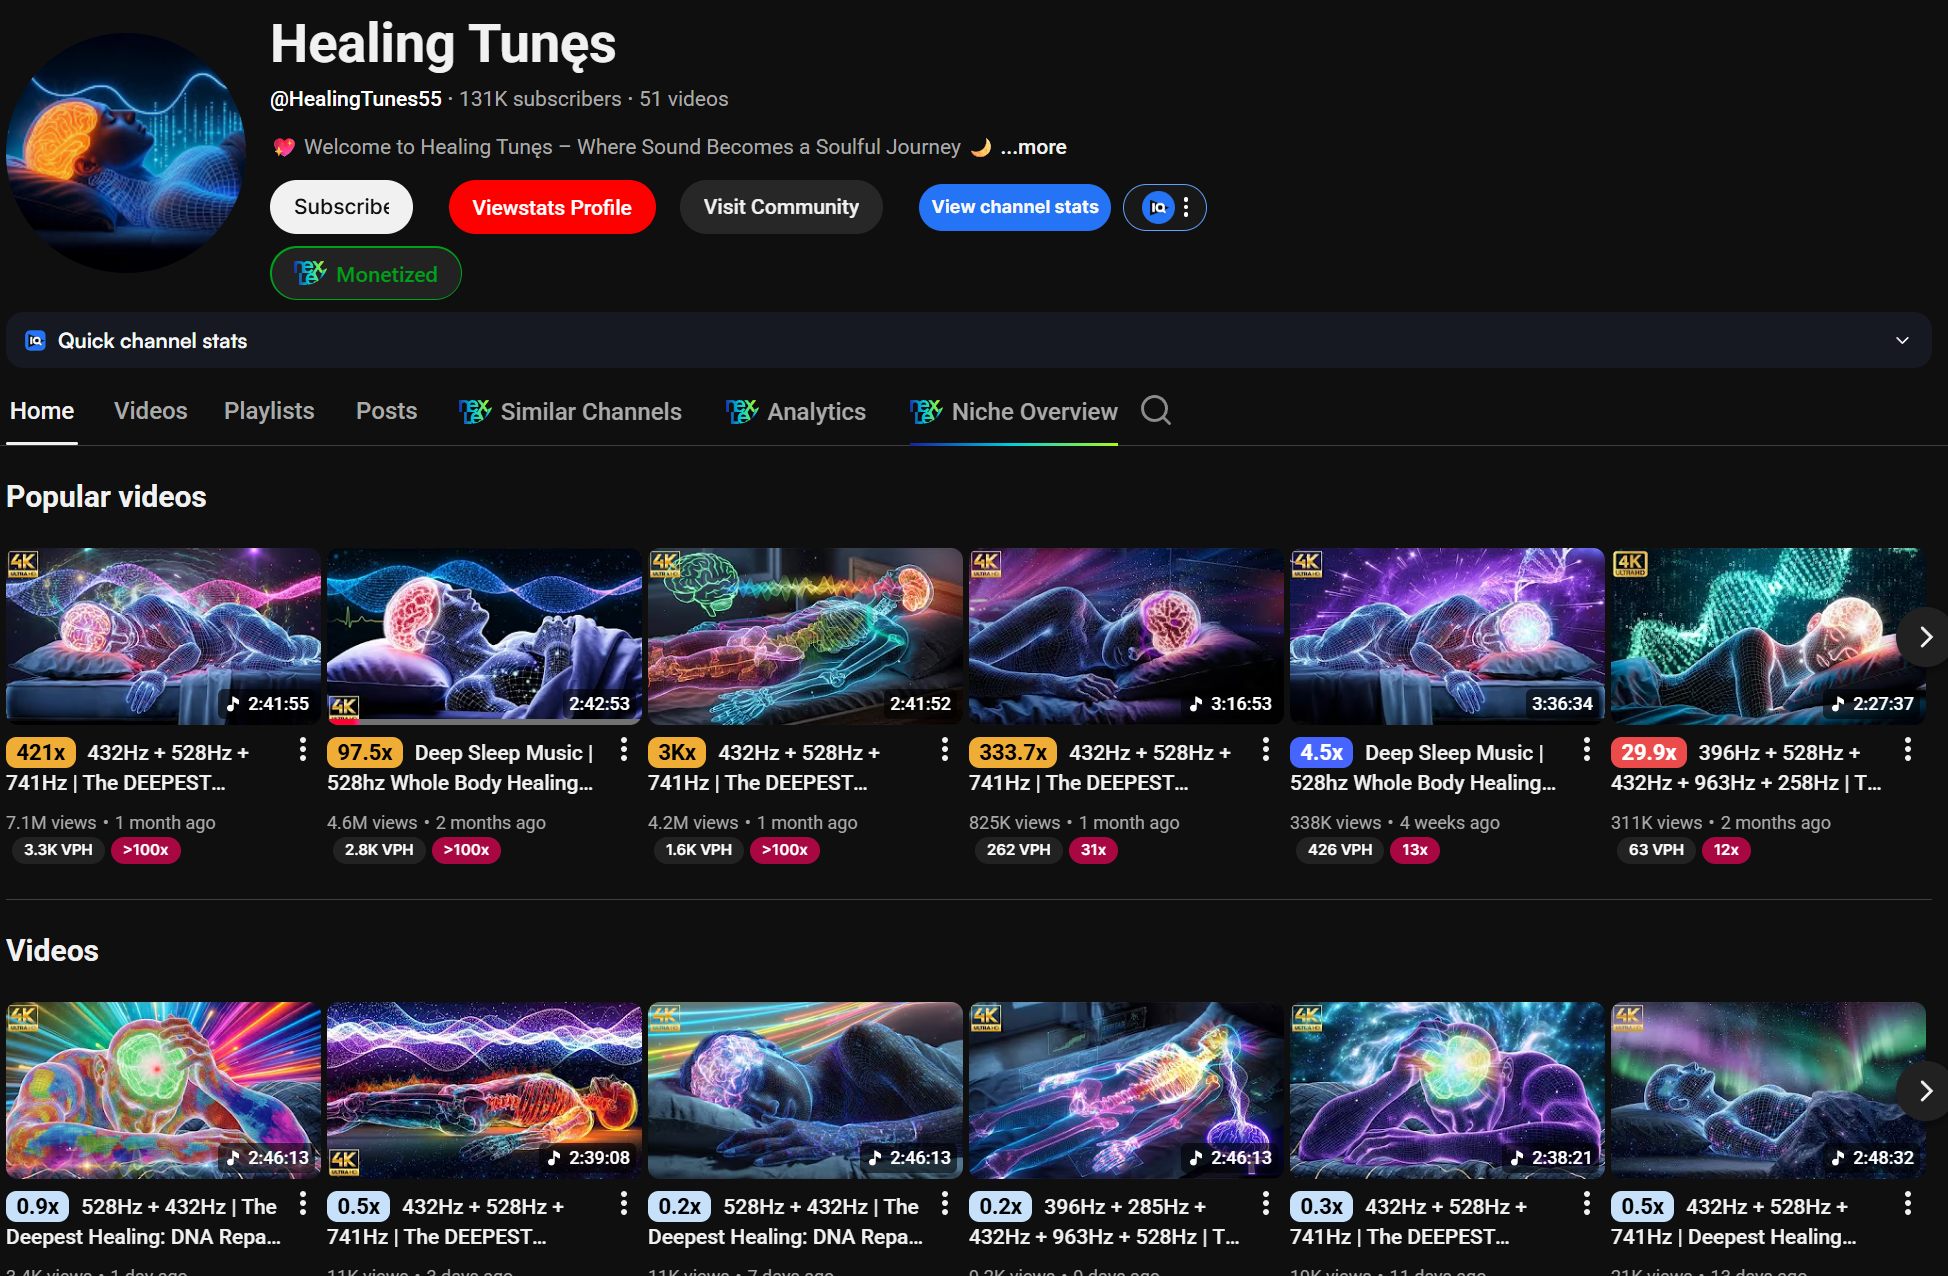Click the next arrow on the Popular videos carousel

1924,636
